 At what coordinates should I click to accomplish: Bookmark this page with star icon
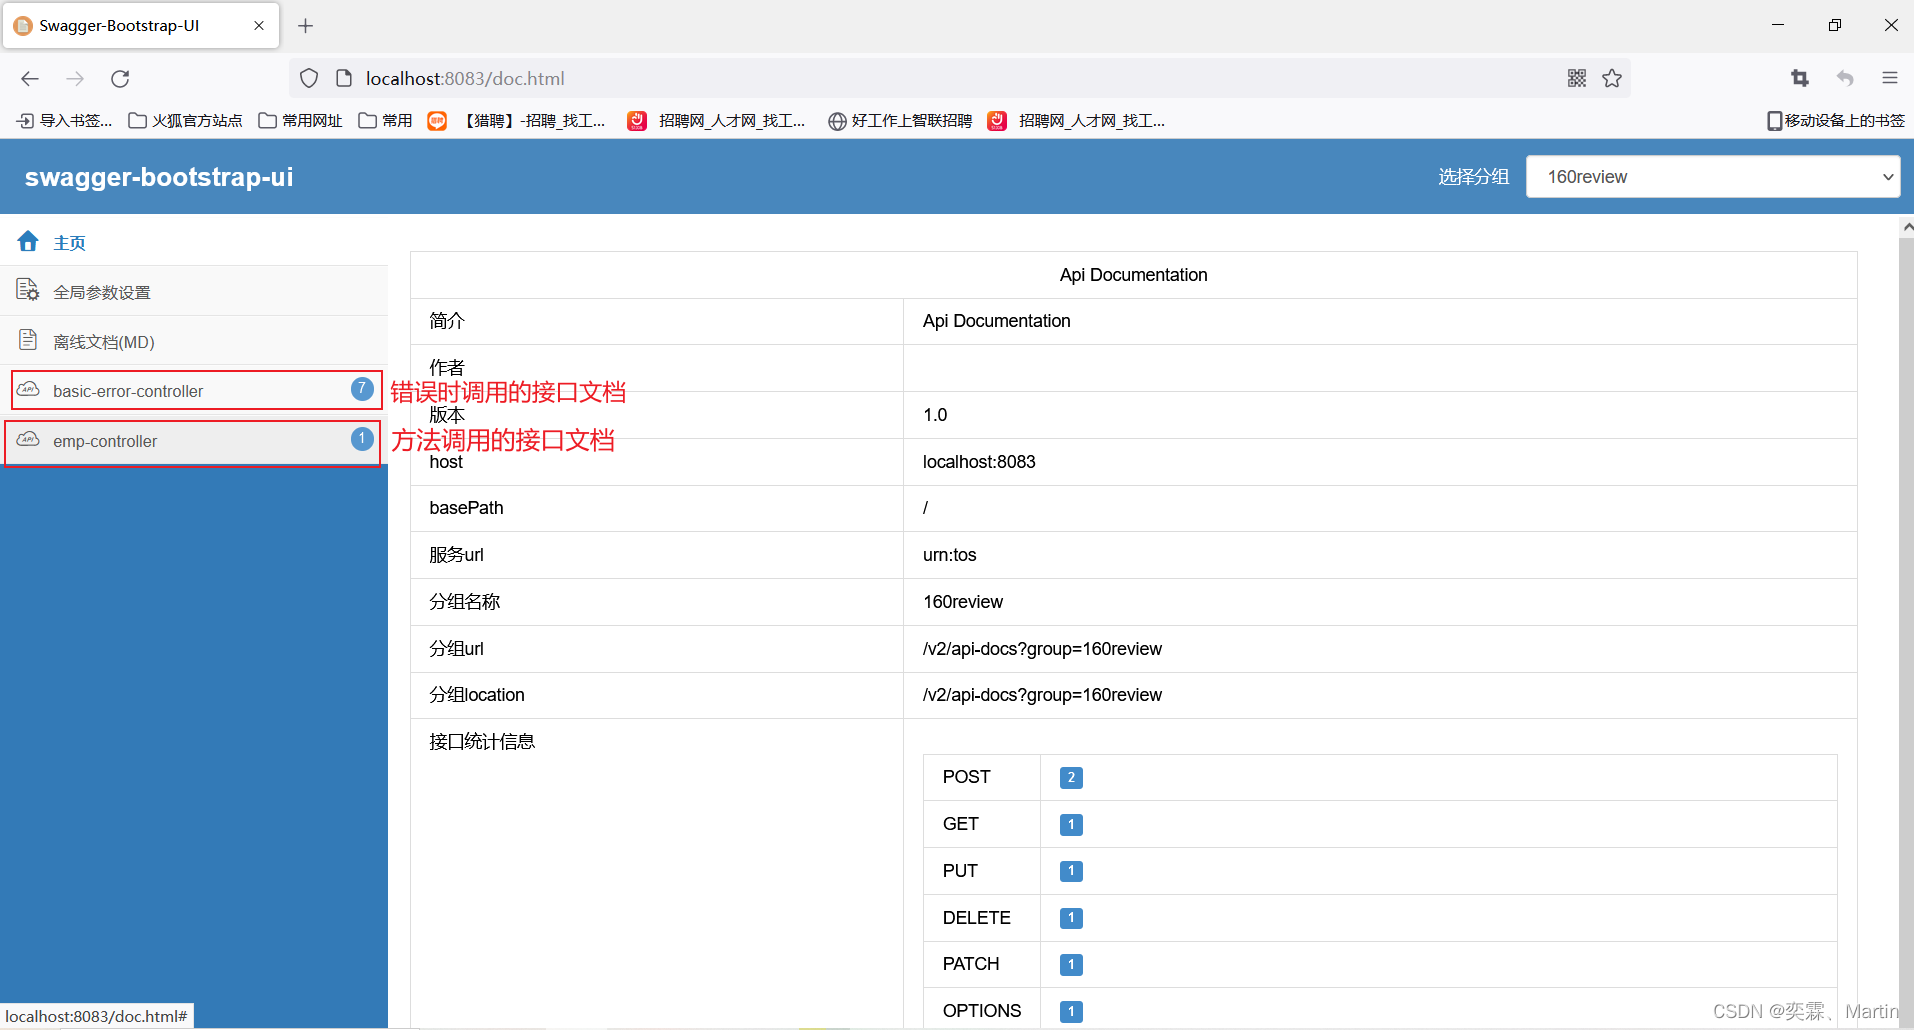coord(1612,78)
